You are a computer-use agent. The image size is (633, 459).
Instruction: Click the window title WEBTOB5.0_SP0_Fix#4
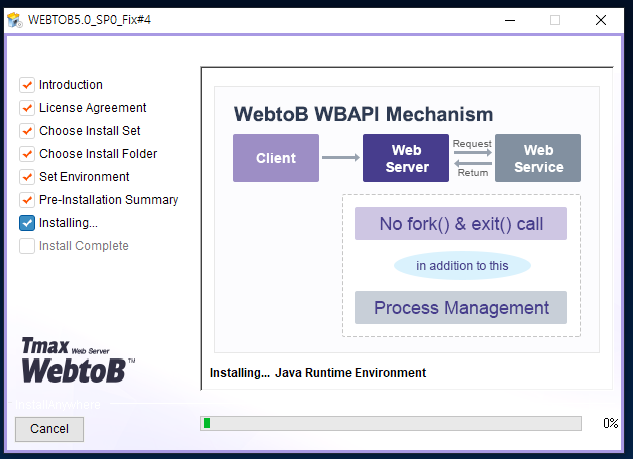(x=89, y=20)
